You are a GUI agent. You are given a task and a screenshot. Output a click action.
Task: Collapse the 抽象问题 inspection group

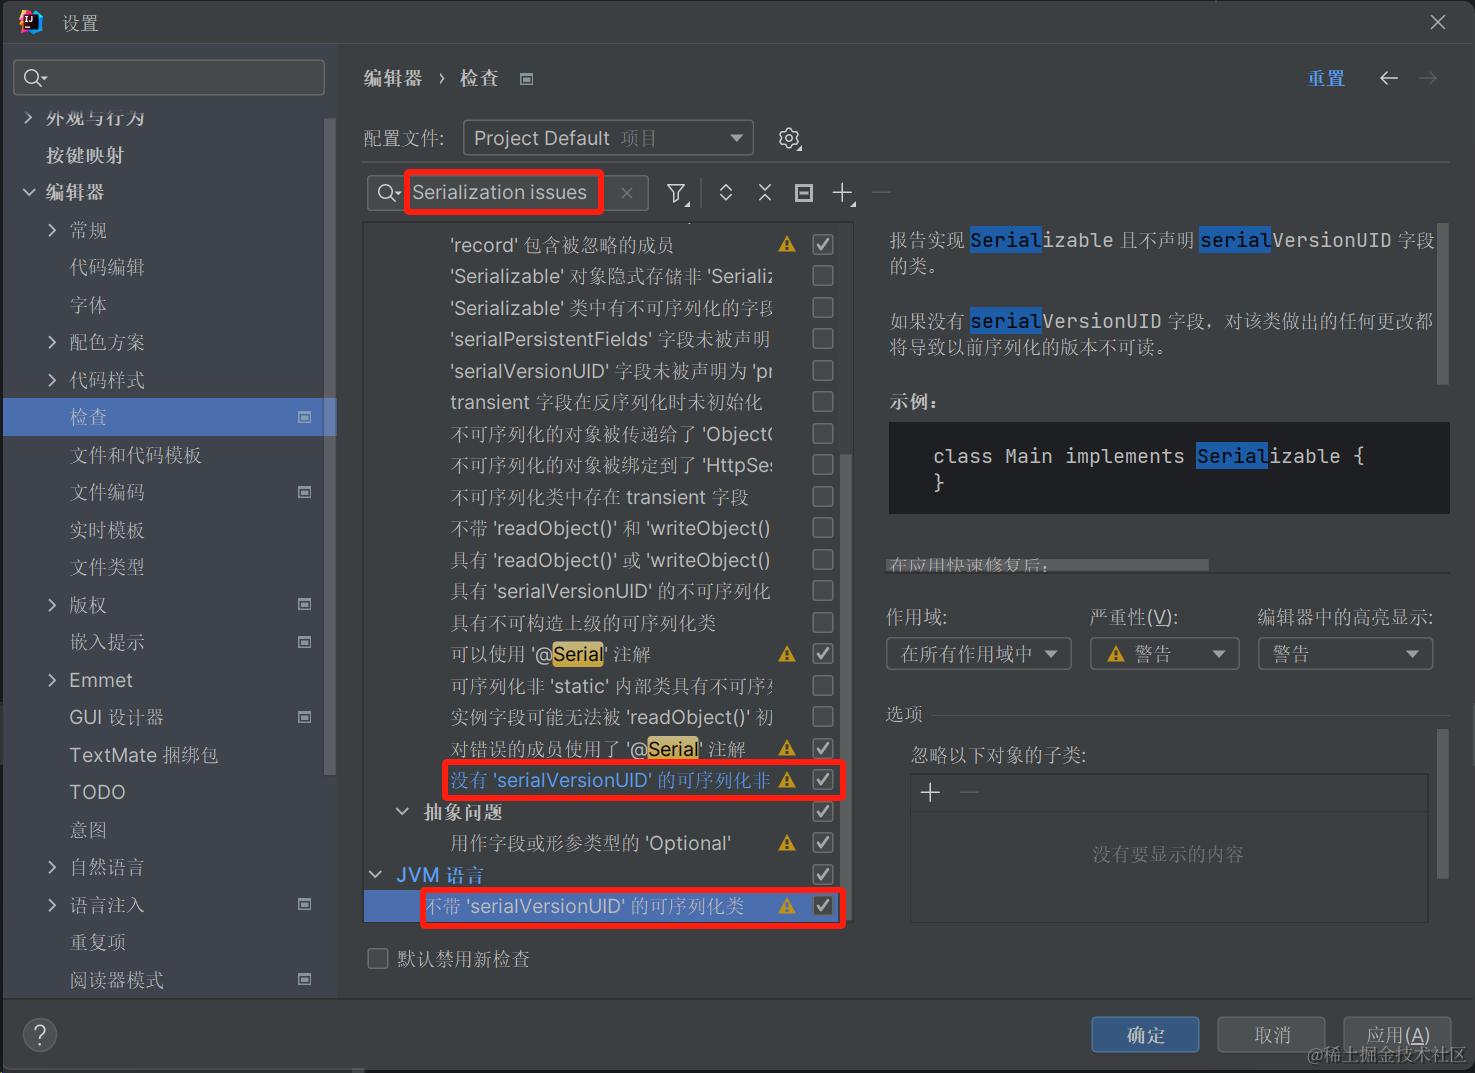tap(402, 811)
